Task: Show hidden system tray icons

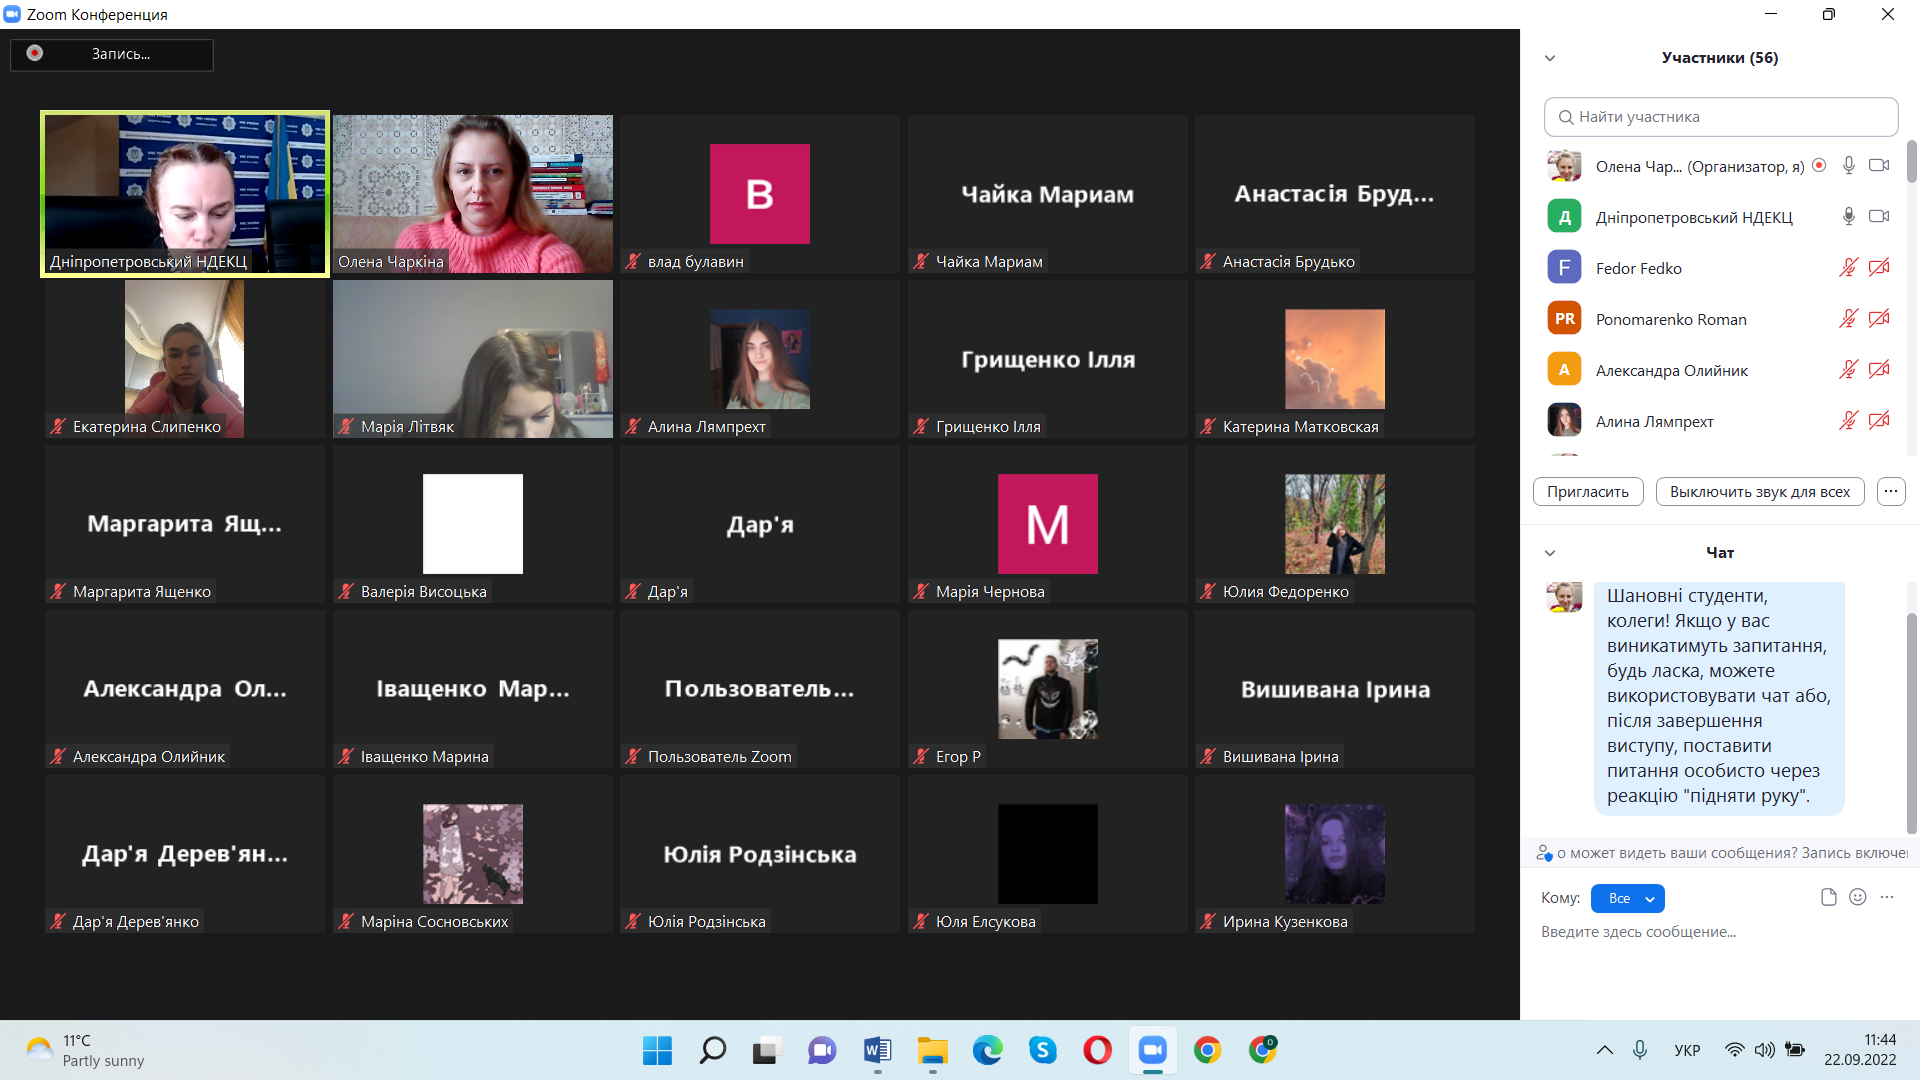Action: (x=1605, y=1050)
